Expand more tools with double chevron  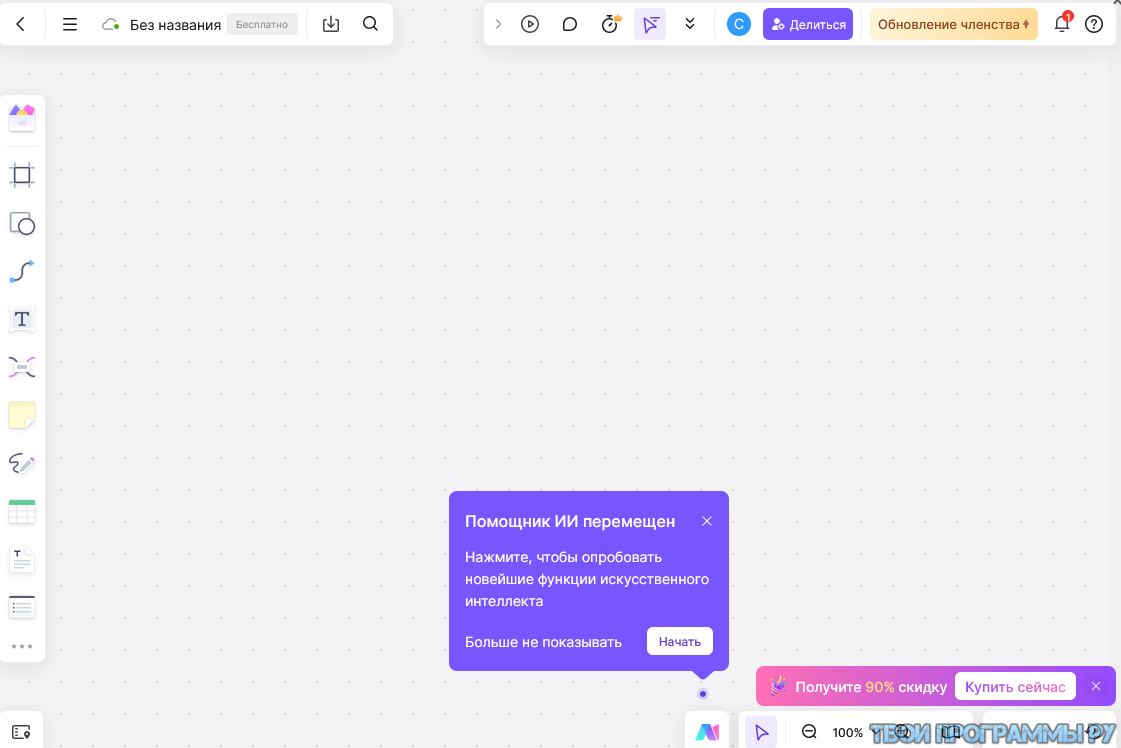(x=690, y=24)
